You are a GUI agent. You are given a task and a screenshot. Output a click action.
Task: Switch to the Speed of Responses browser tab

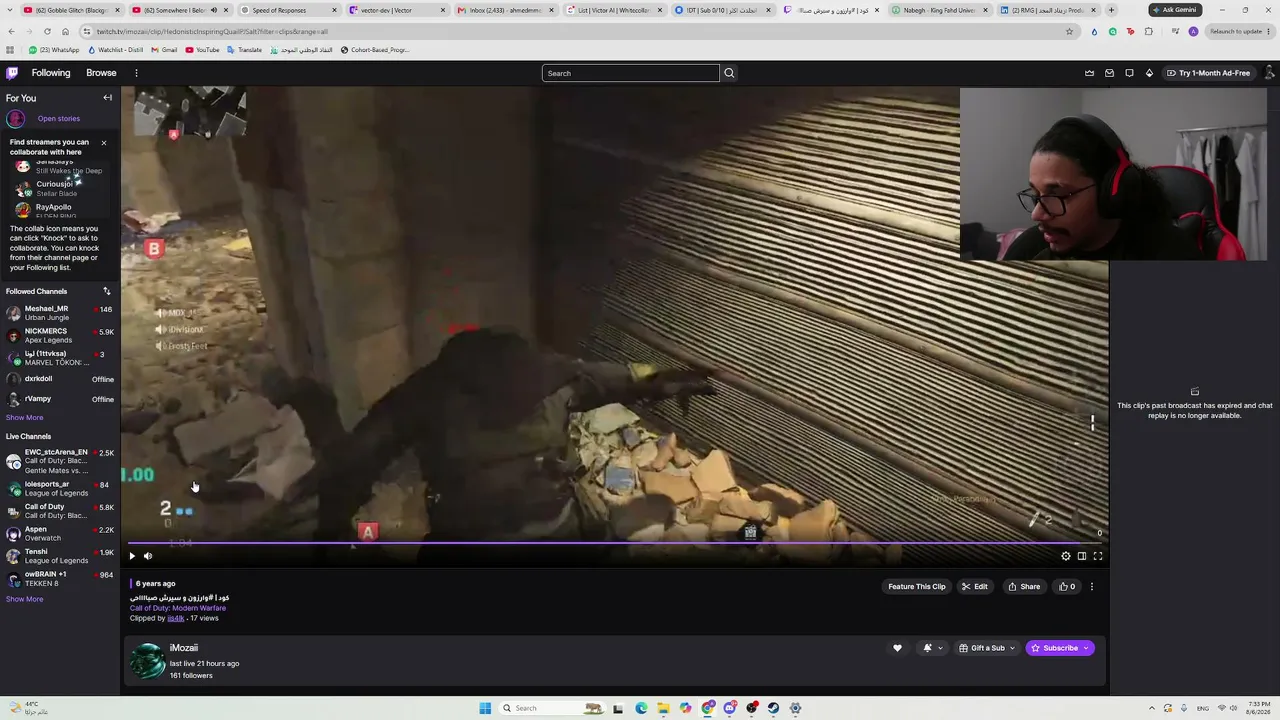(x=286, y=10)
